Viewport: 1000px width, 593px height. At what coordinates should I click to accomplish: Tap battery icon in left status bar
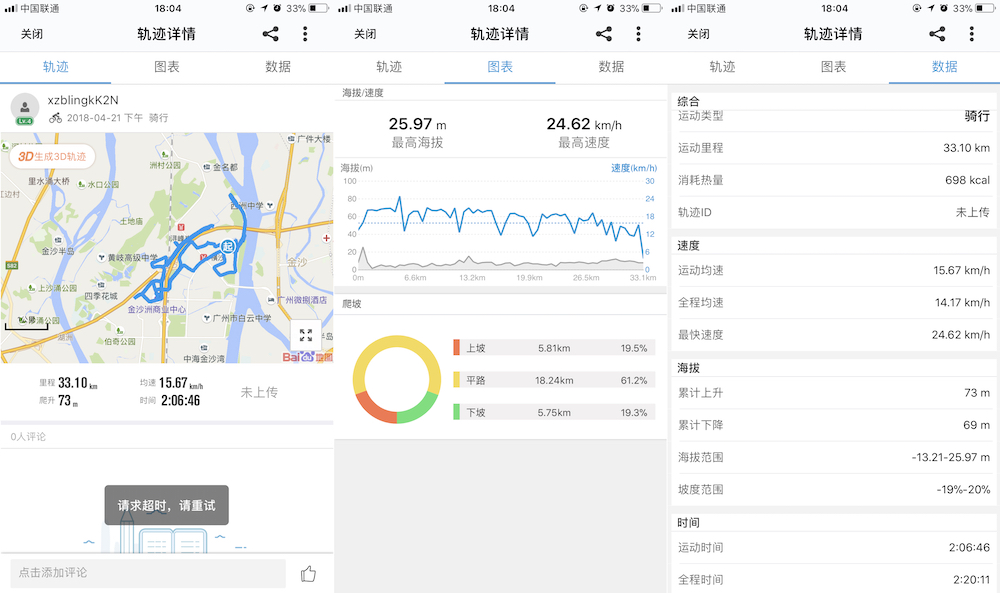tap(318, 8)
